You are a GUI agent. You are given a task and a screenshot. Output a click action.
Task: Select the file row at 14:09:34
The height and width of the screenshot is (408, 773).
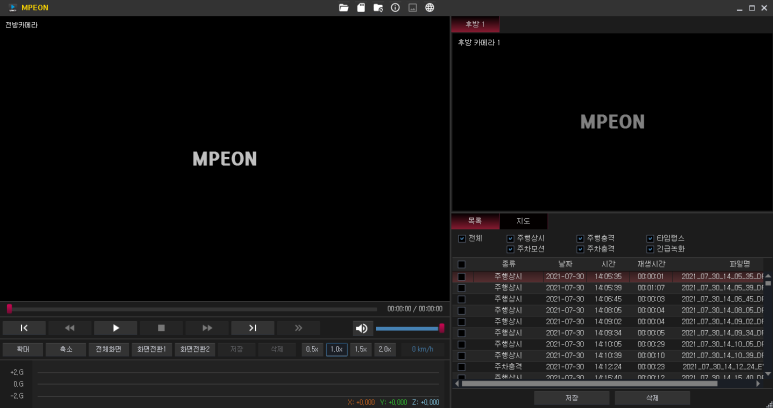tap(608, 334)
